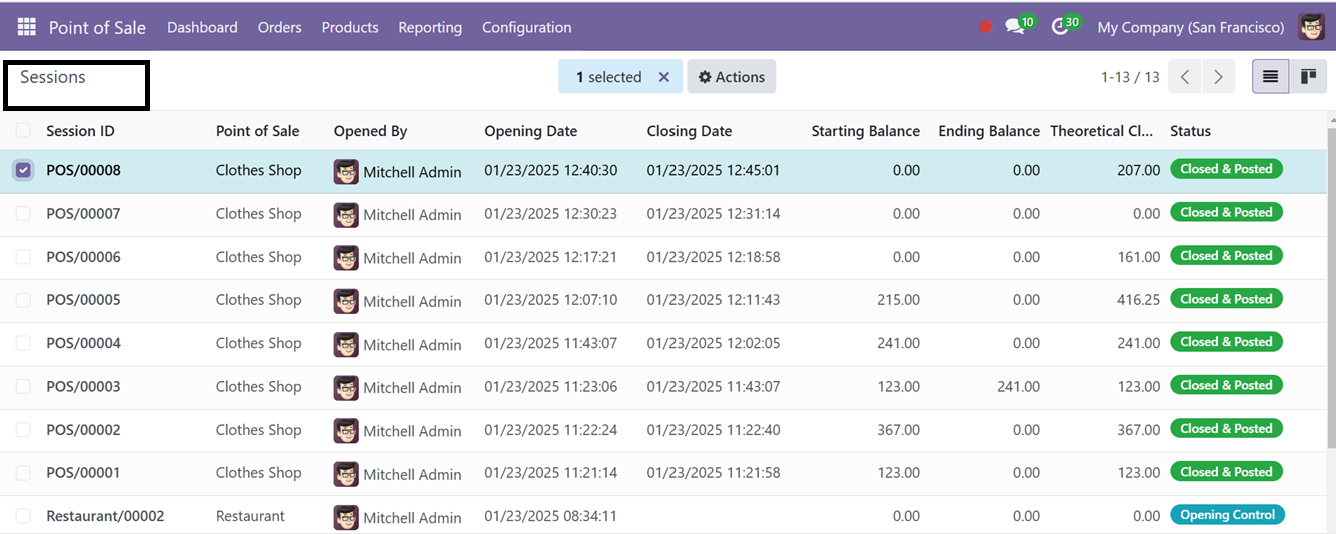
Task: Open session POS/00003 record
Action: tap(83, 387)
